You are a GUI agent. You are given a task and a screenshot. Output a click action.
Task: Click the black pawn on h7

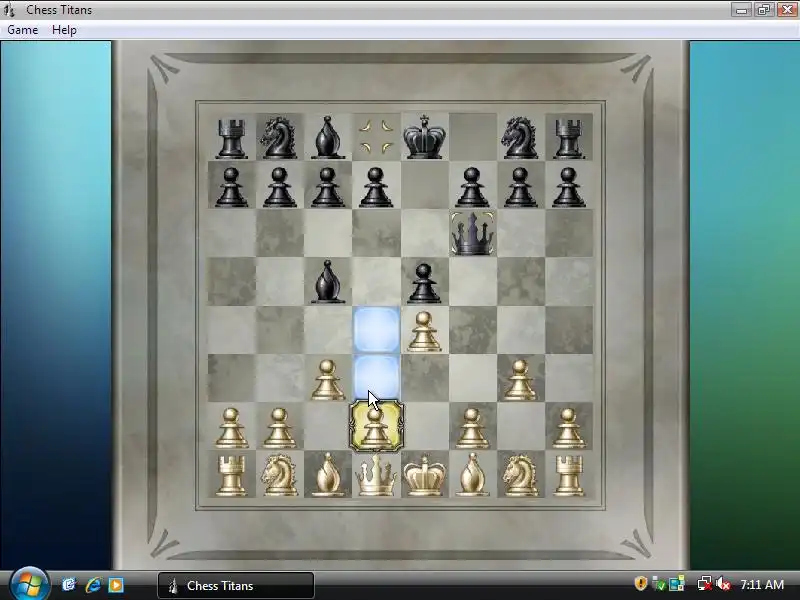[x=568, y=187]
